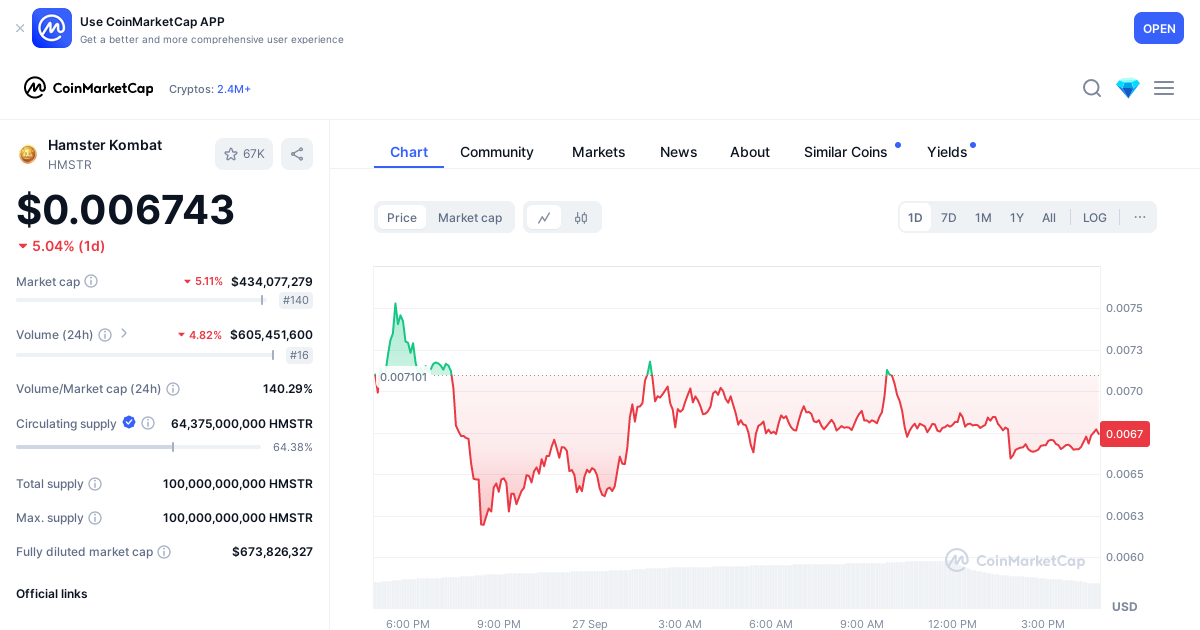View the Similar Coins tab
1200x630 pixels.
(x=846, y=152)
